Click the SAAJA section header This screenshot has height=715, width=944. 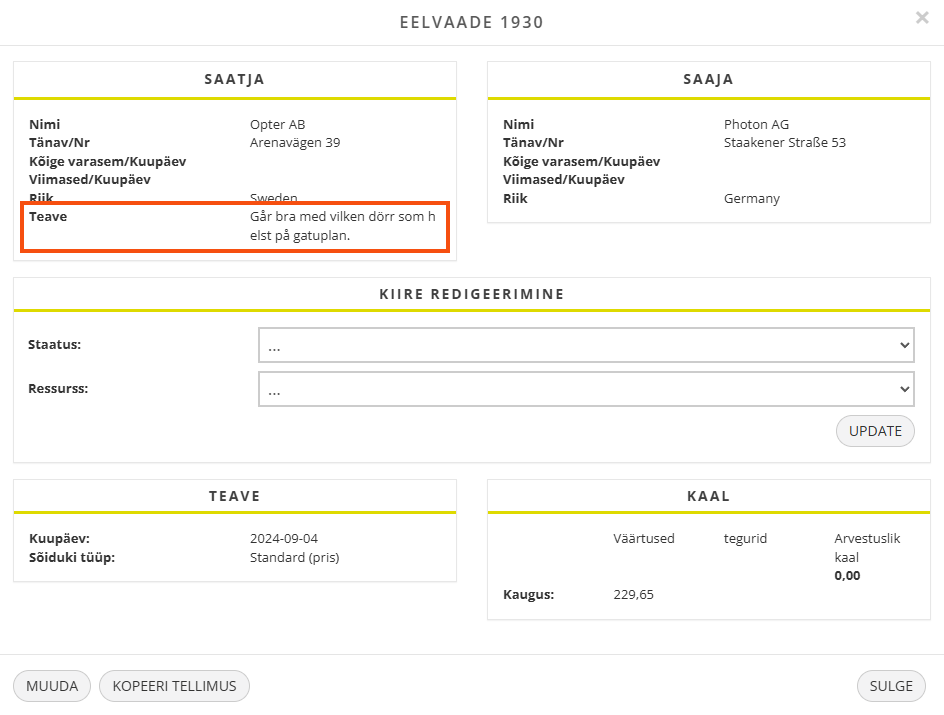coord(708,80)
